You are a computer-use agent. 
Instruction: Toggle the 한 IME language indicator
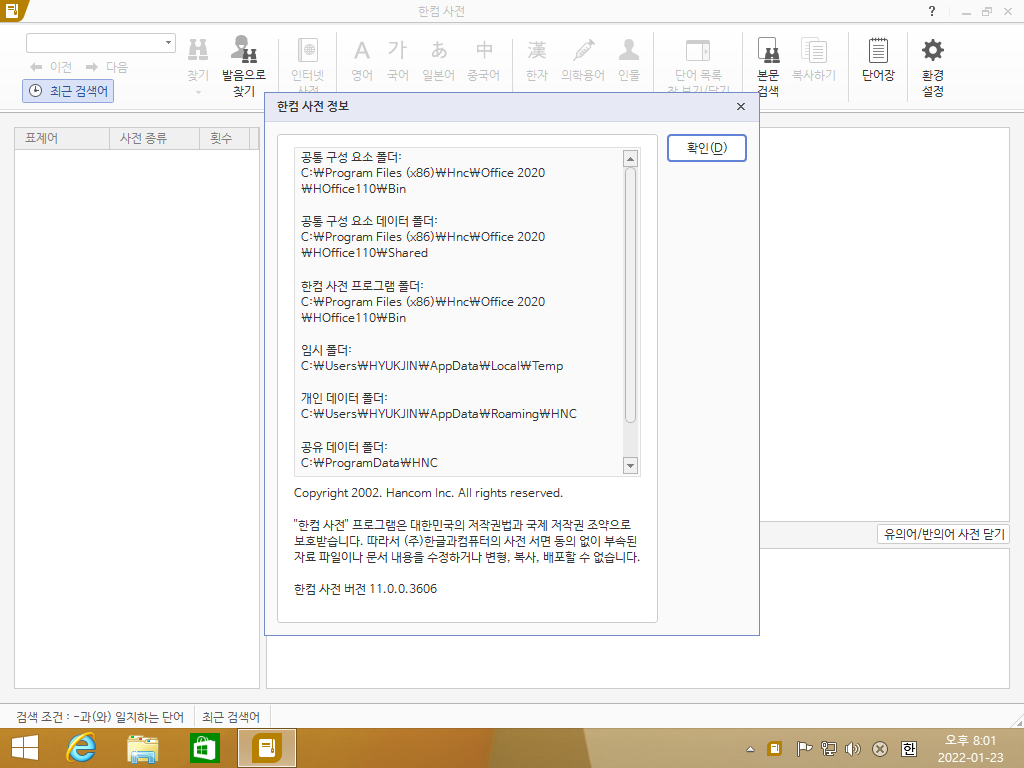(909, 748)
